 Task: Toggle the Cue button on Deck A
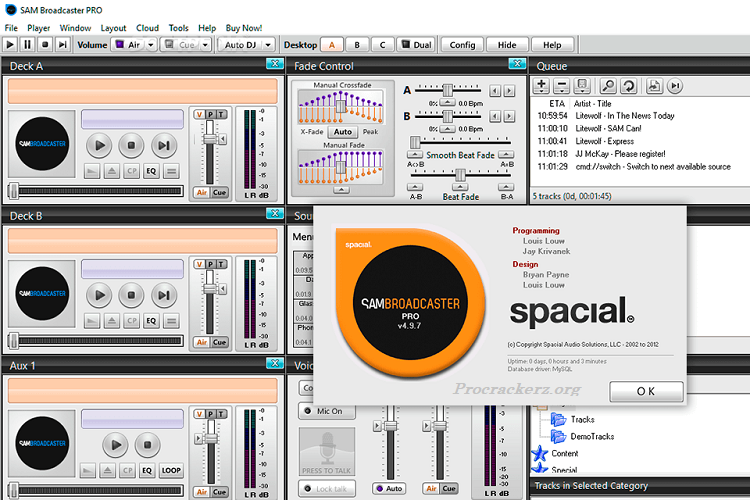coord(219,192)
